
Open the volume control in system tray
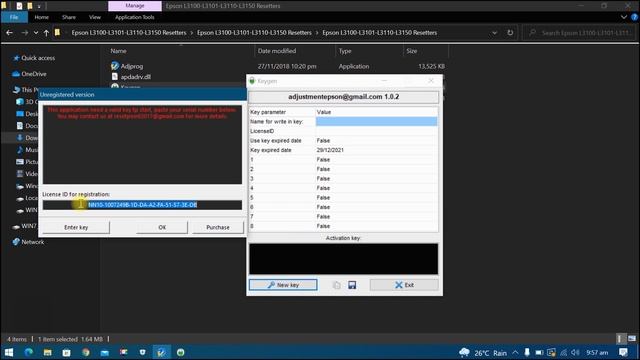coord(576,353)
